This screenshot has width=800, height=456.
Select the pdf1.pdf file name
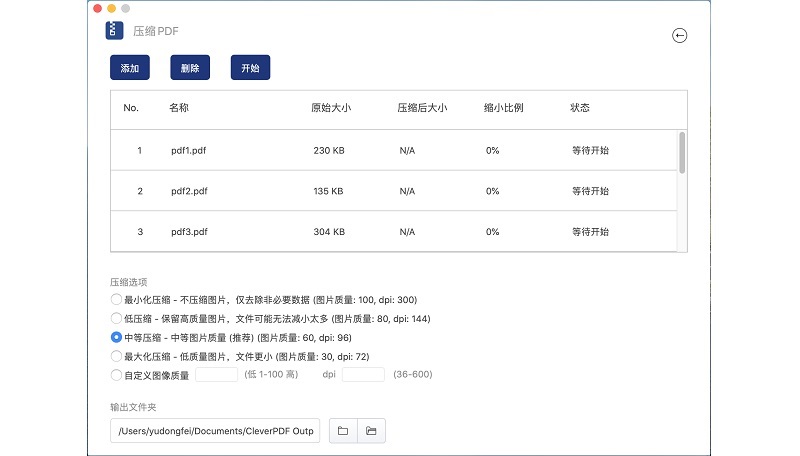pyautogui.click(x=189, y=150)
